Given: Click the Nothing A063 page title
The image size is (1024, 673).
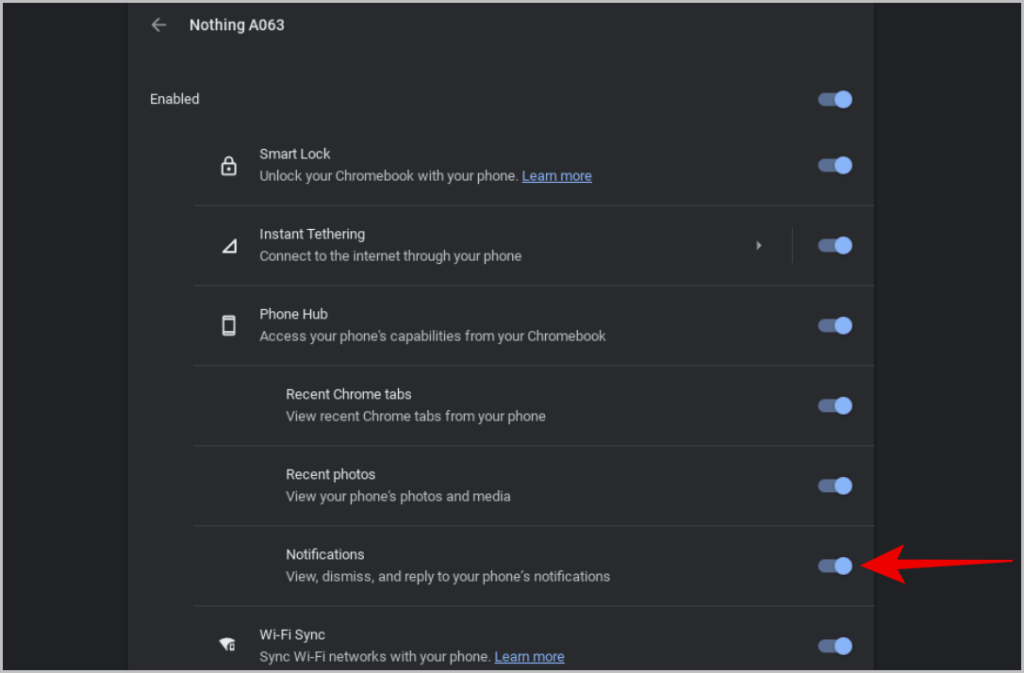Looking at the screenshot, I should pyautogui.click(x=236, y=25).
